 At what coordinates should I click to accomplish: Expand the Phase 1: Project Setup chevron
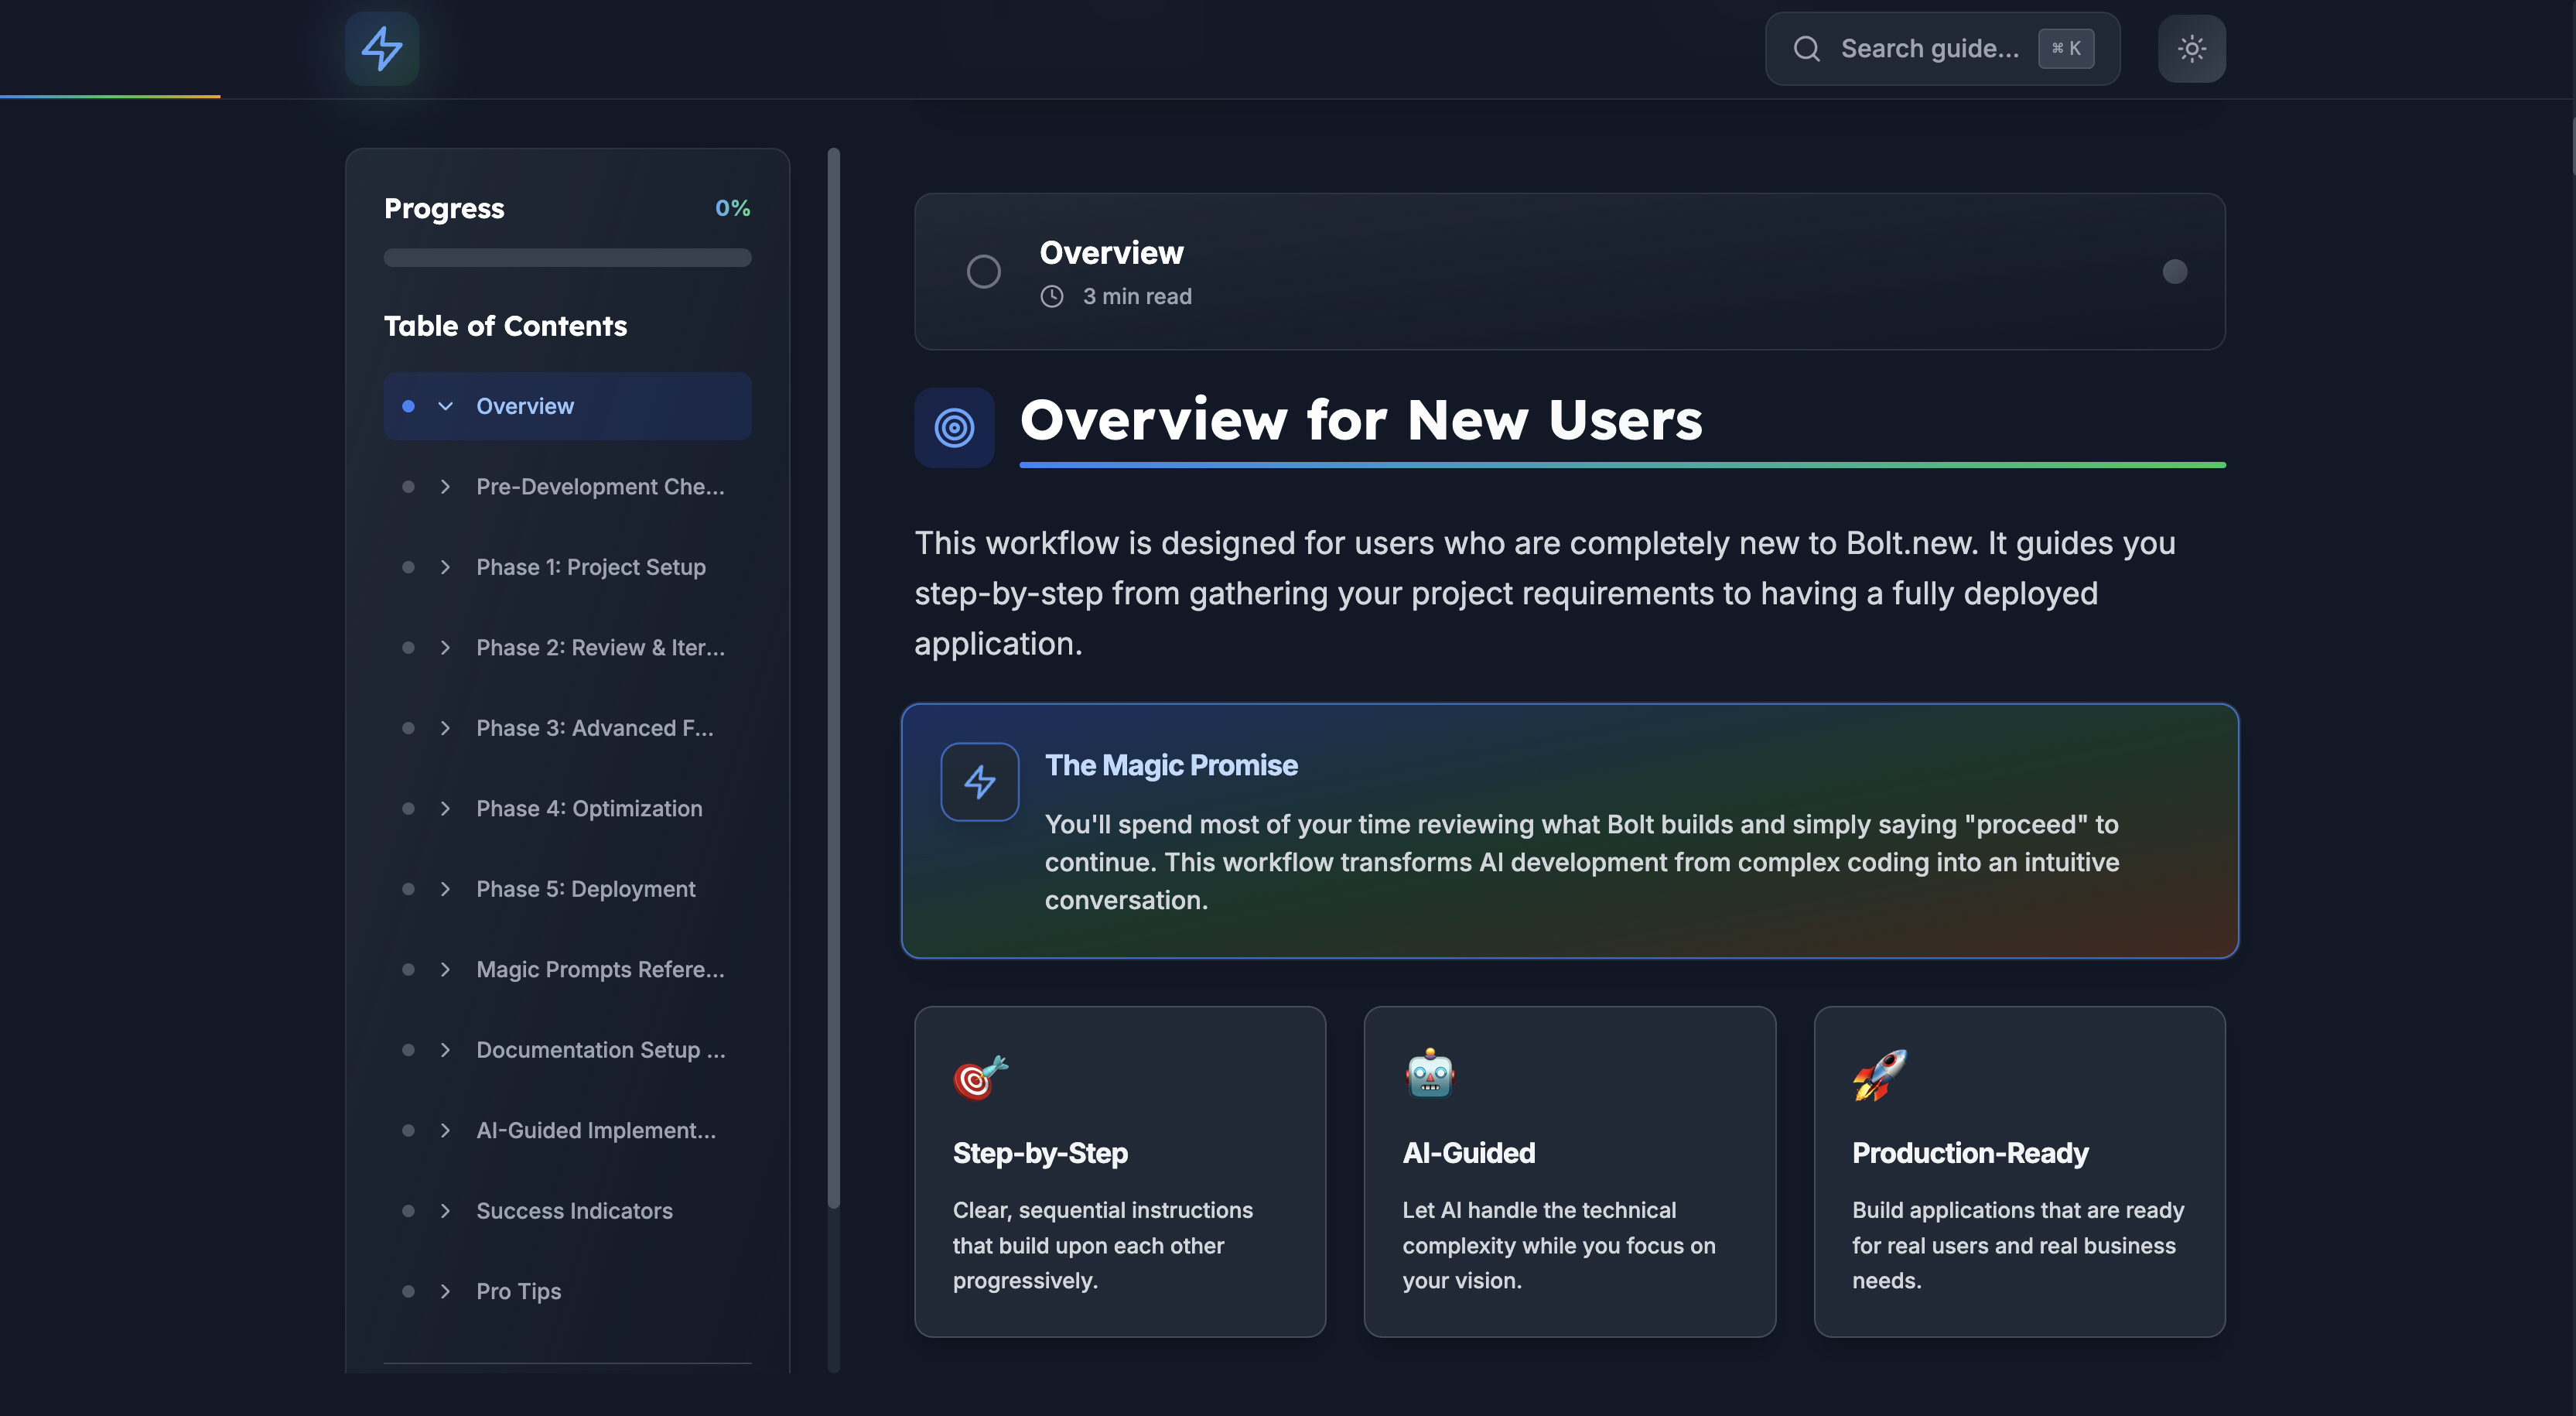[445, 567]
